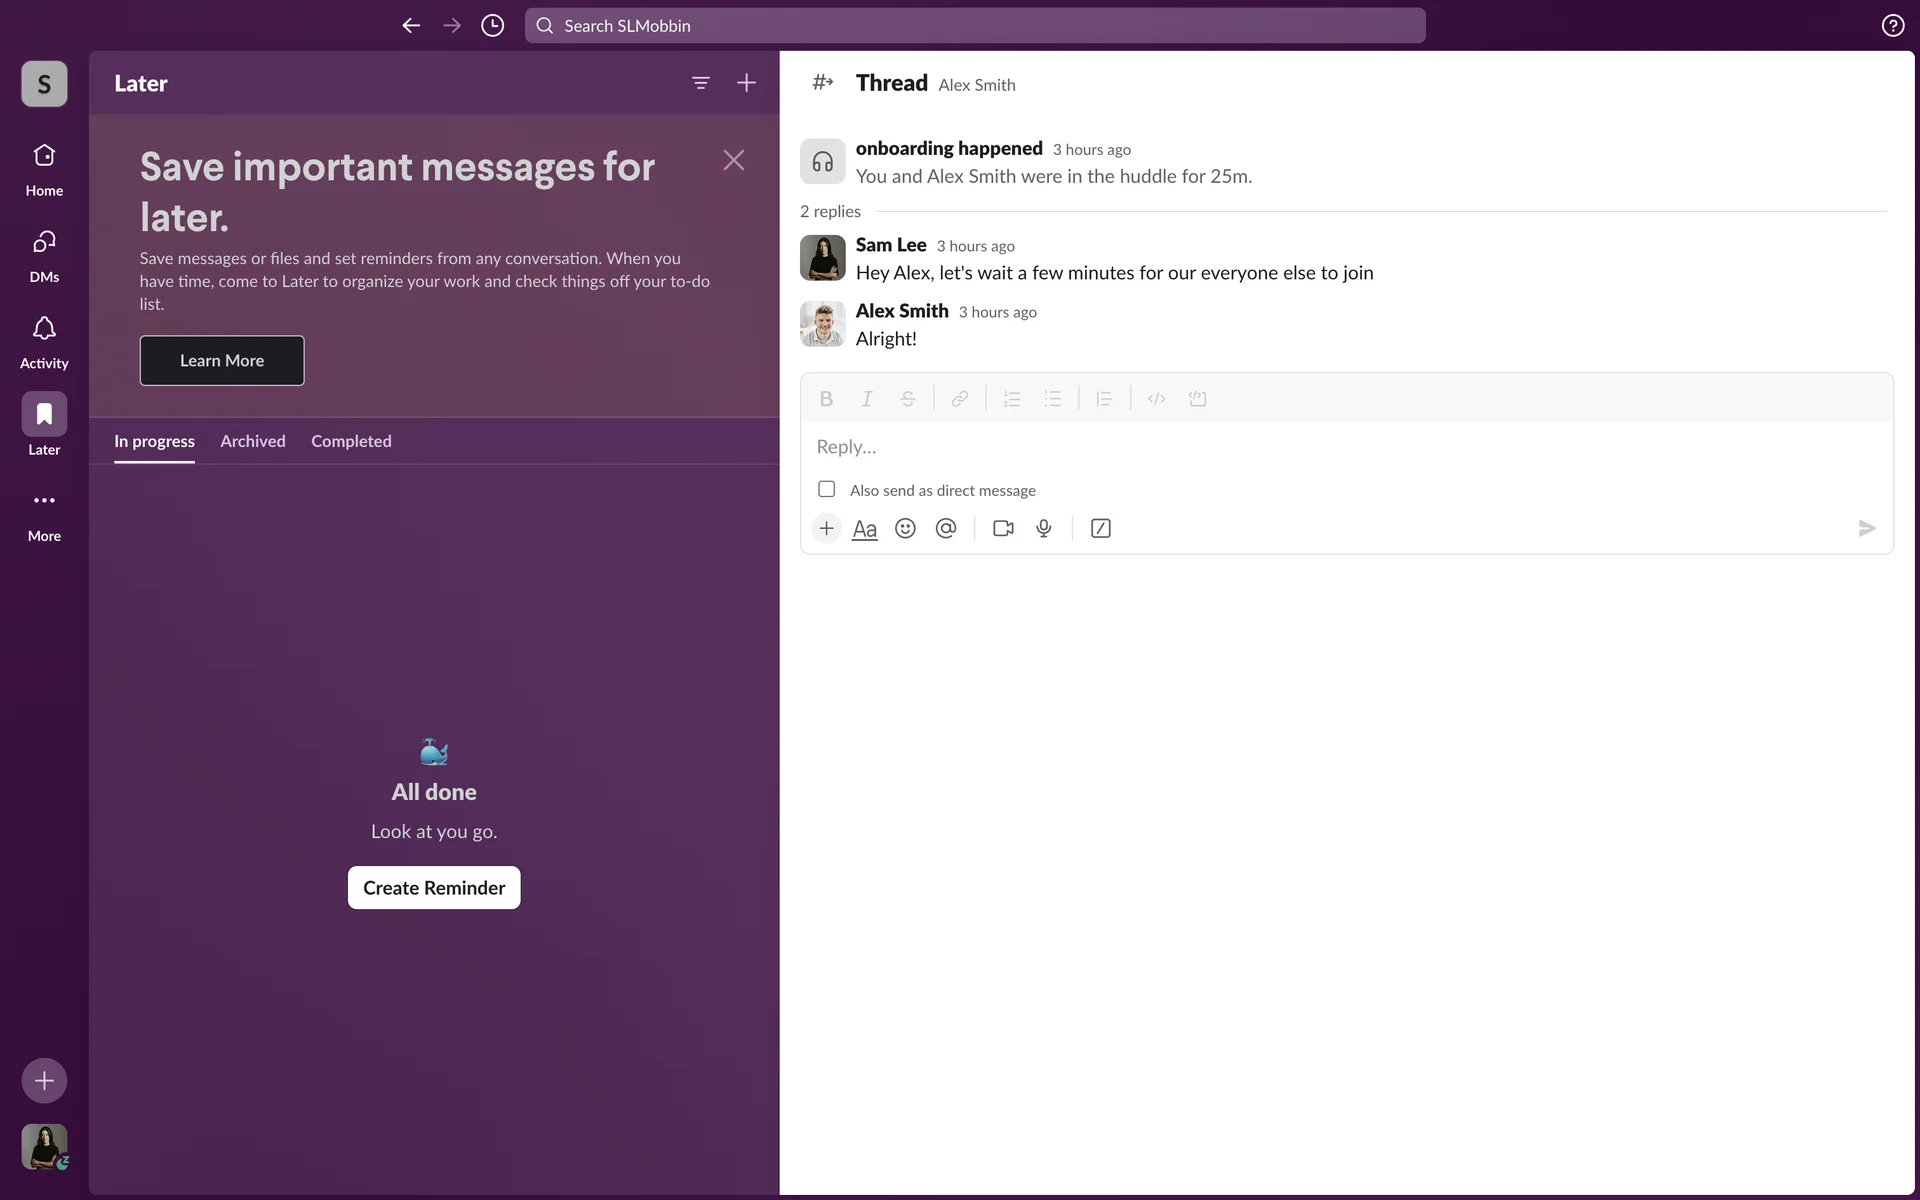The height and width of the screenshot is (1200, 1920).
Task: Click the Create Reminder button
Action: [x=434, y=887]
